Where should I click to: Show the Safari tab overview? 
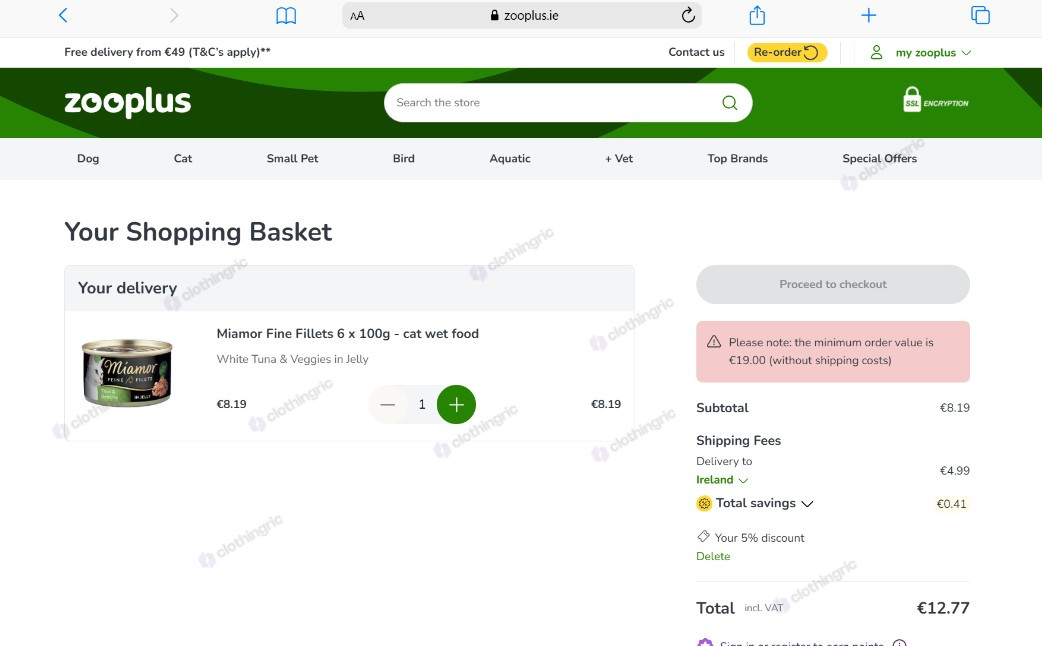[x=980, y=15]
